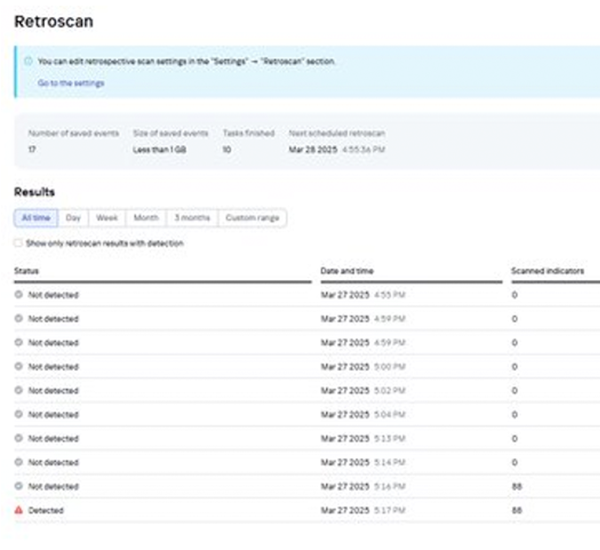Click the 'Mar 27 2025 5:02 PM' date cell
Screen dimensions: 600x550
(363, 390)
